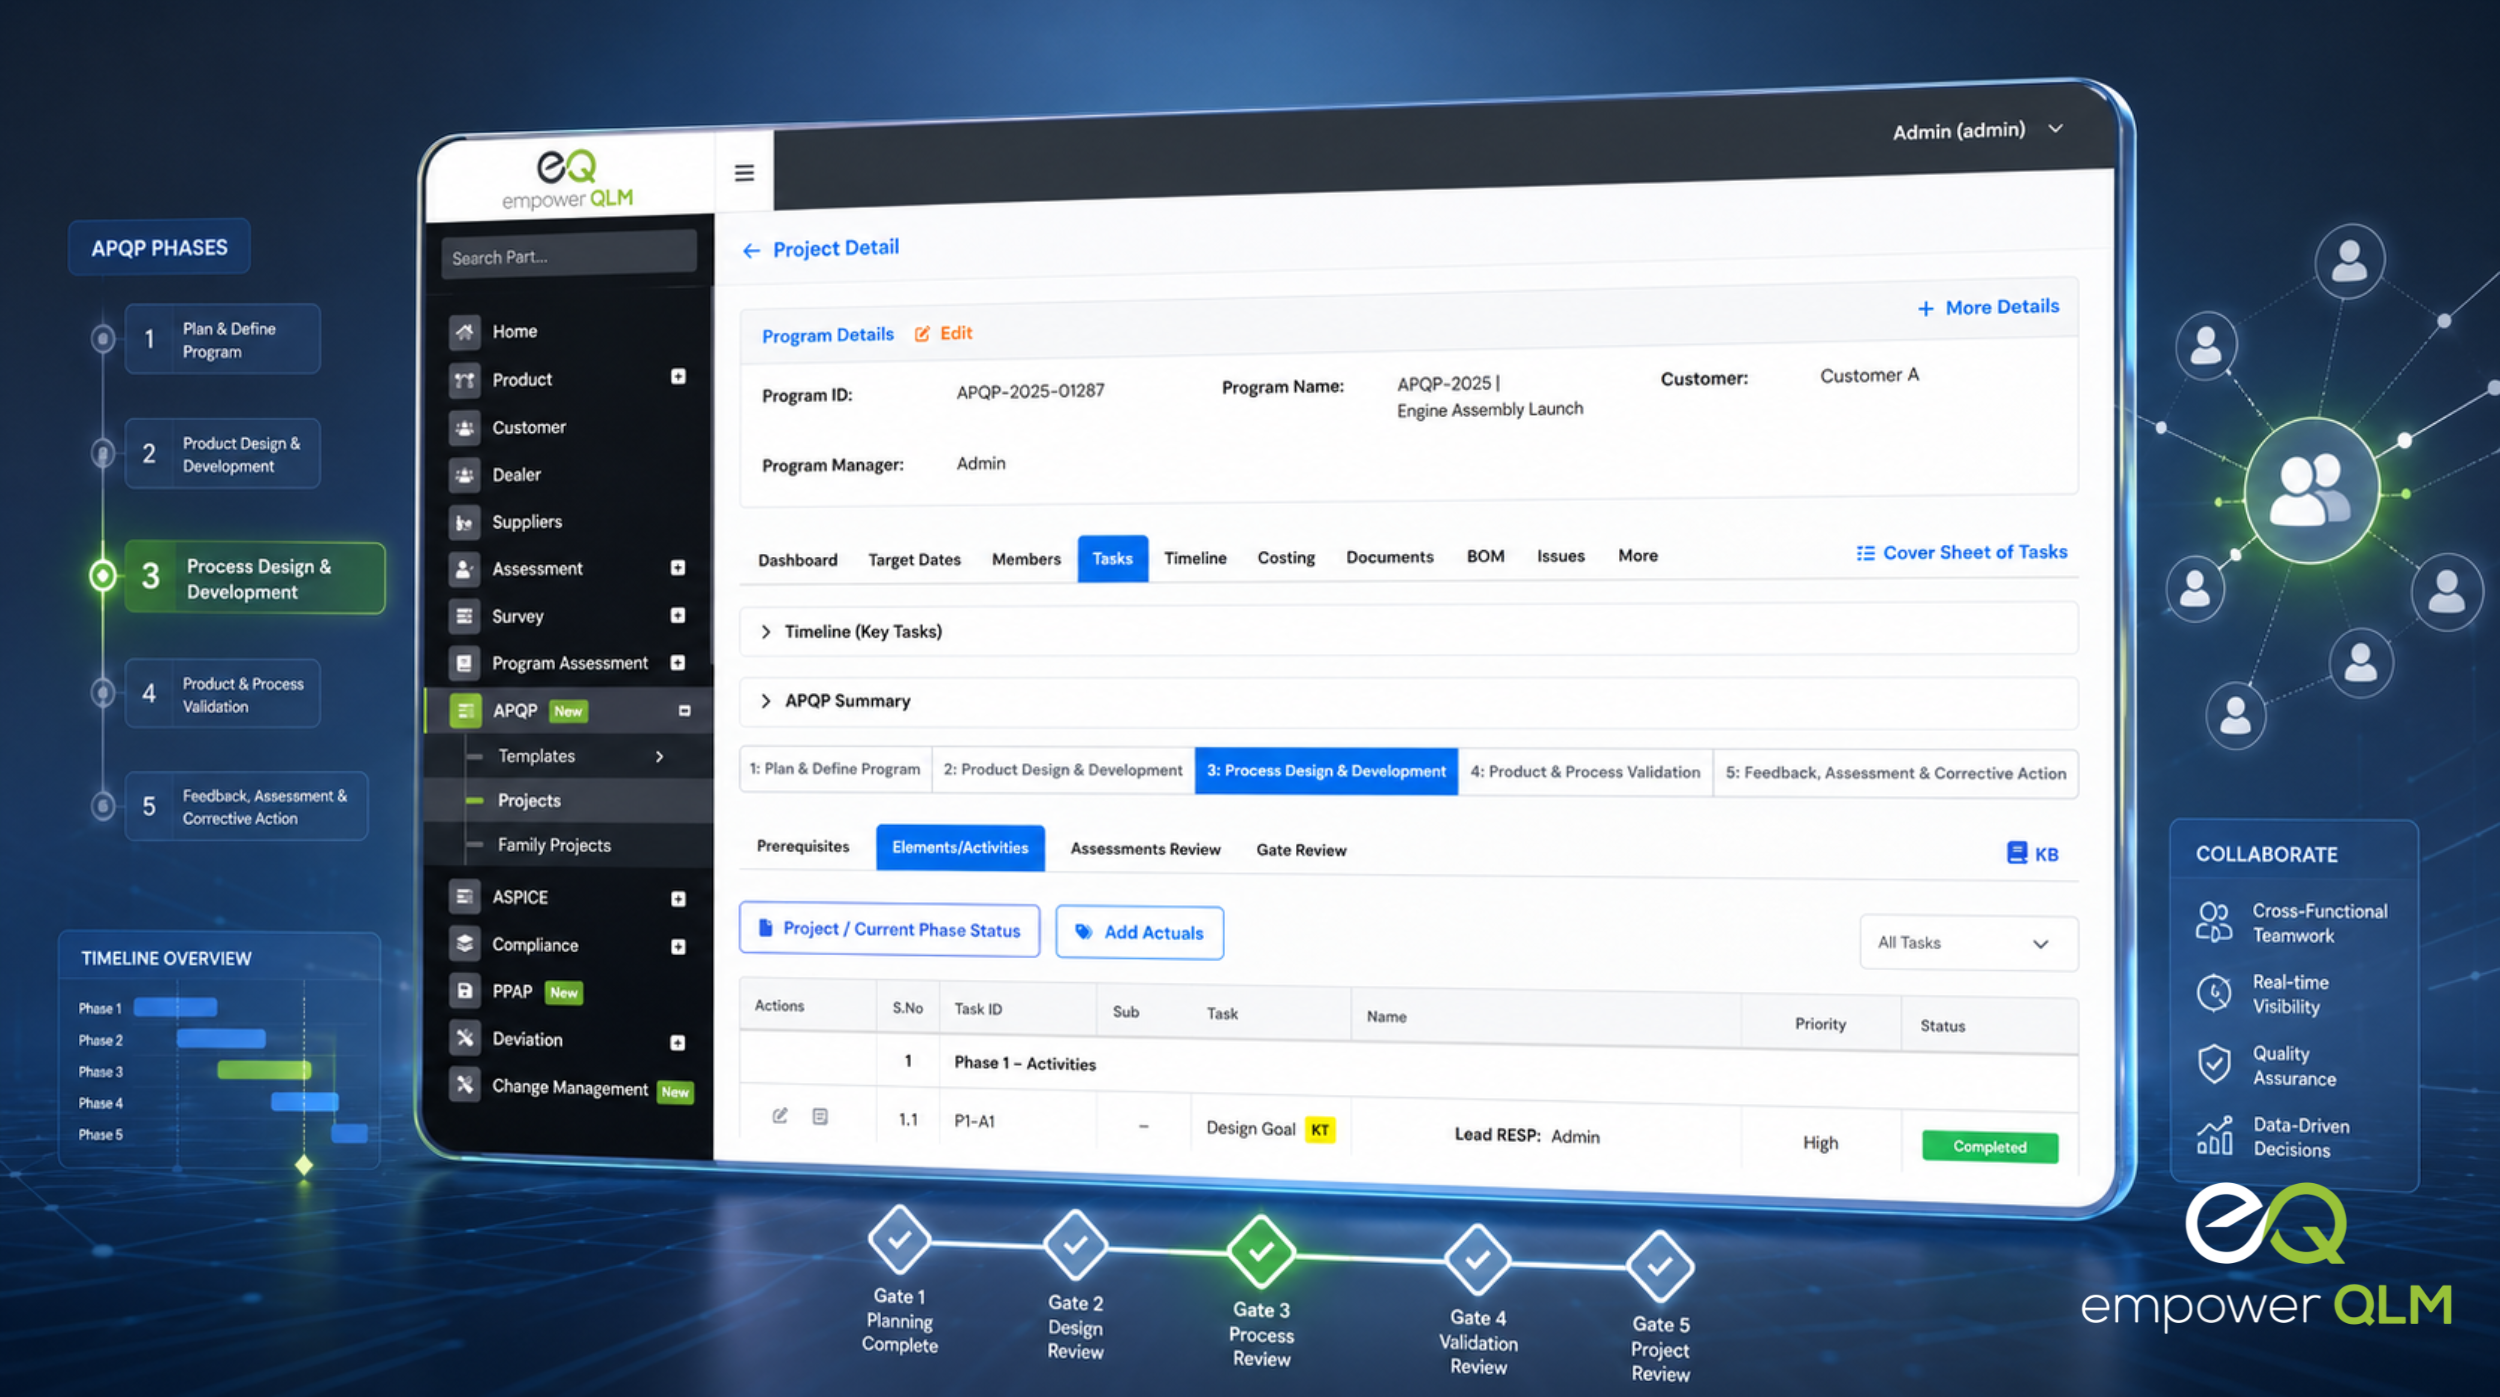Click the Customer sidebar icon
This screenshot has height=1397, width=2500.
coord(464,427)
